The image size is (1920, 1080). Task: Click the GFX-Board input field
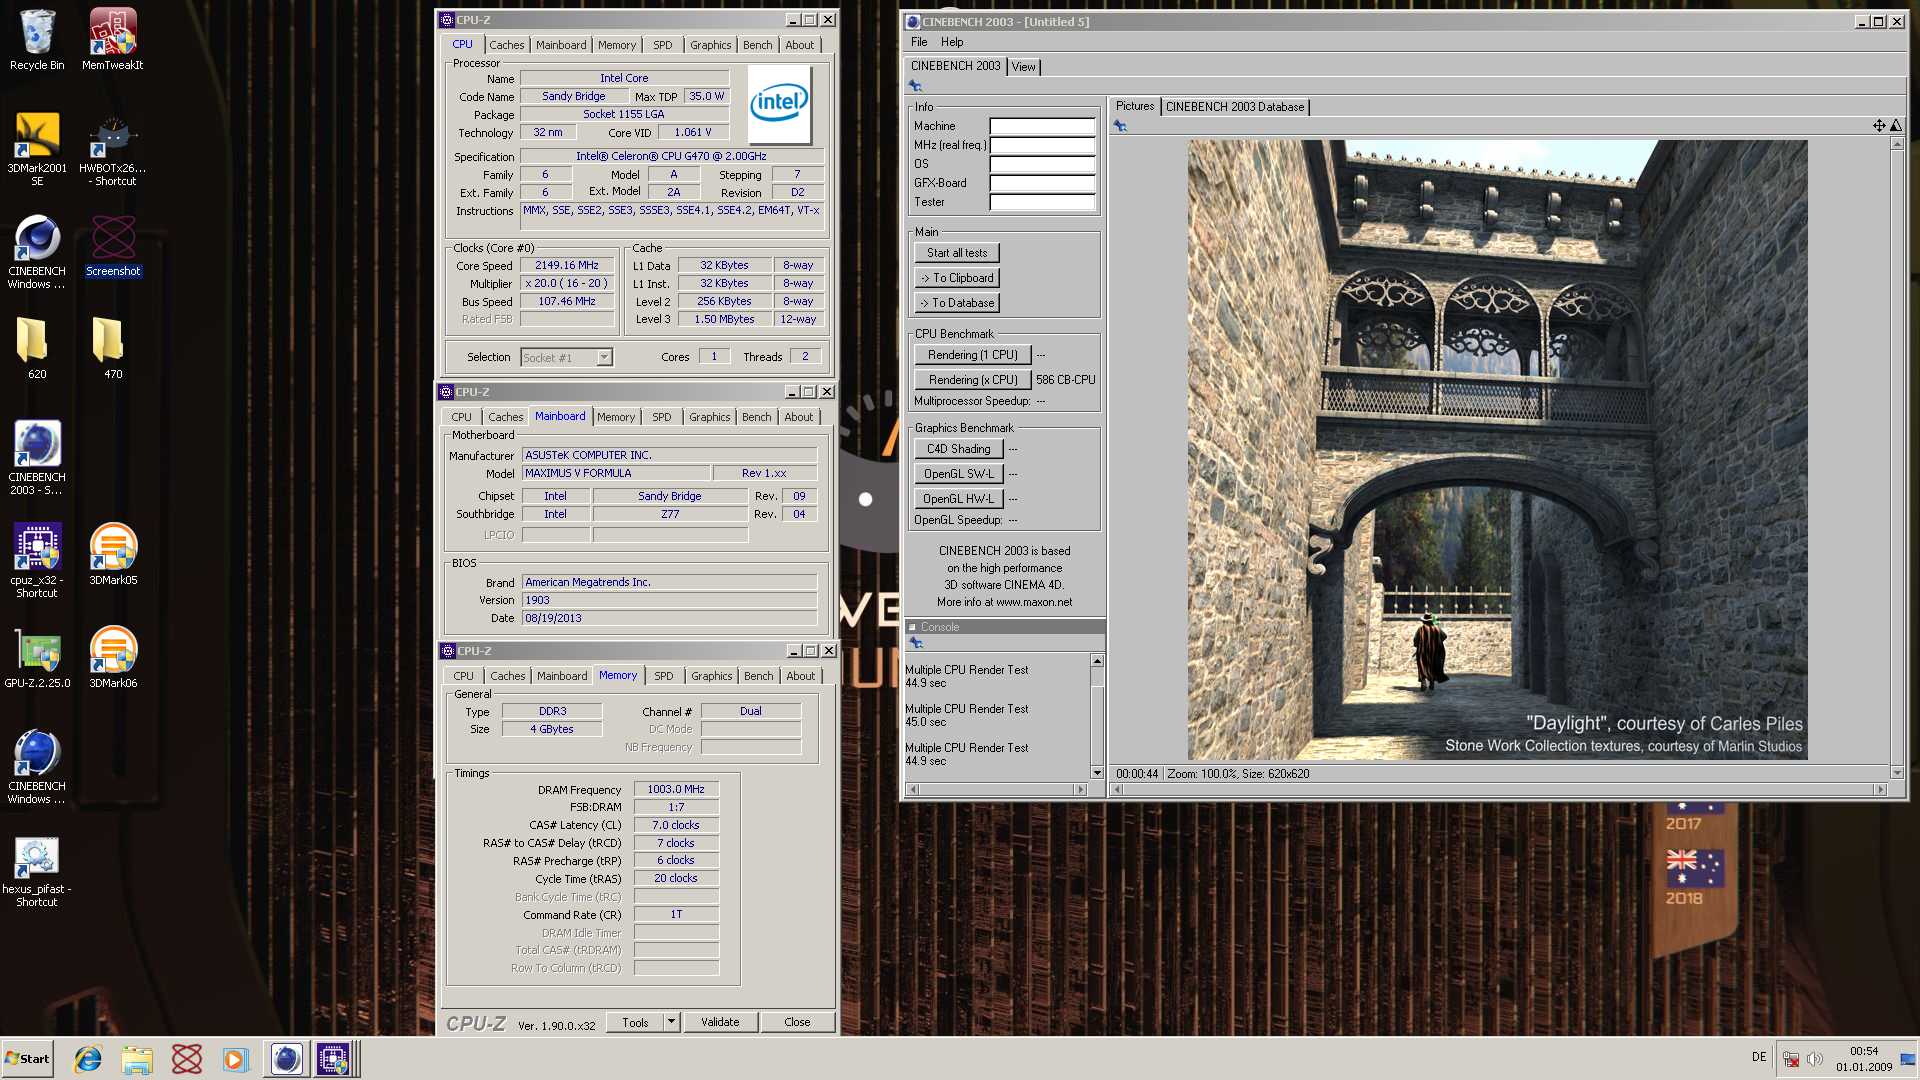point(1042,183)
